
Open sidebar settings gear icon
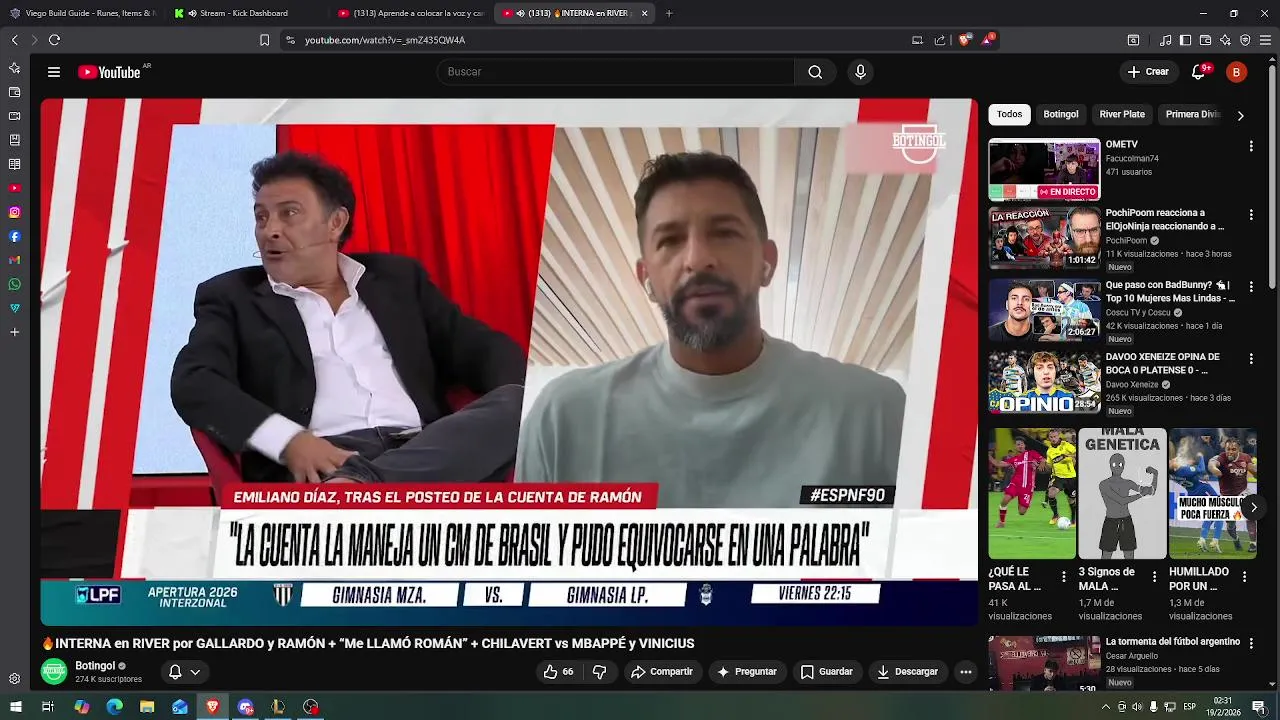click(x=14, y=679)
